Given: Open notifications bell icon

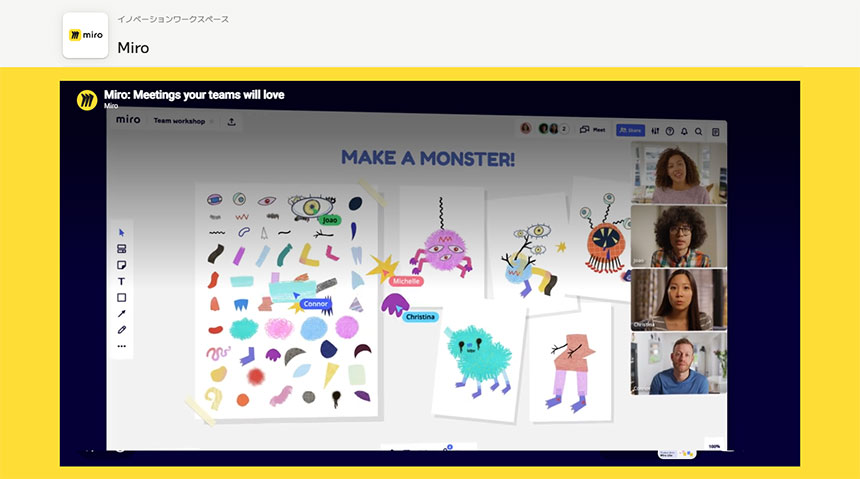Looking at the screenshot, I should tap(684, 131).
